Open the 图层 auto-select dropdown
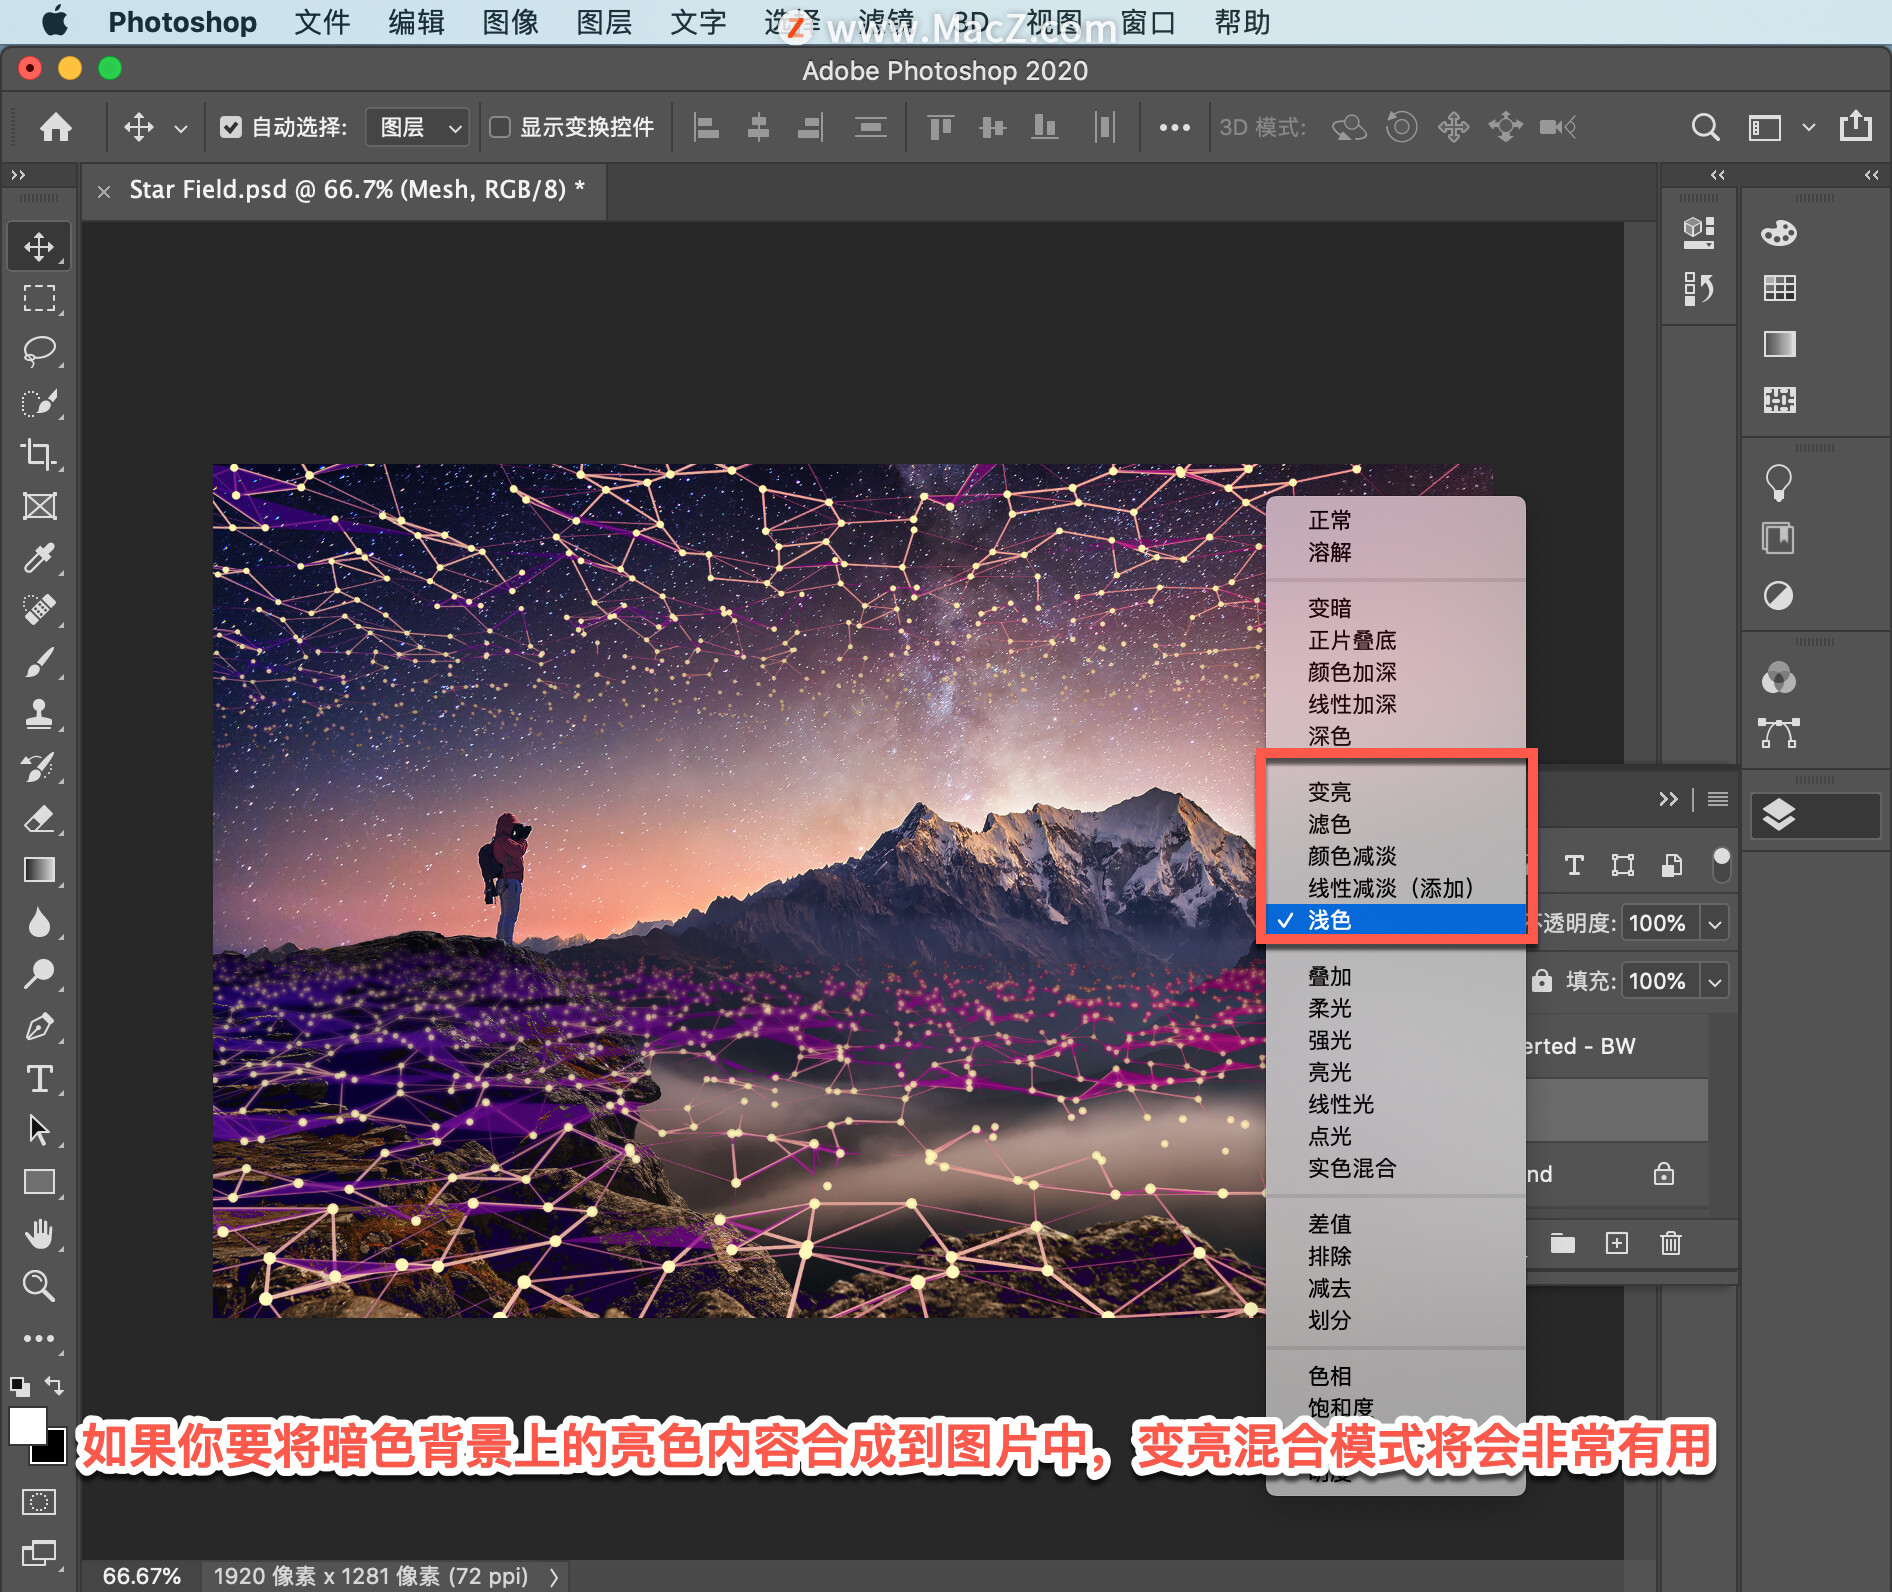Screen dimensions: 1892x1592 (x=417, y=127)
